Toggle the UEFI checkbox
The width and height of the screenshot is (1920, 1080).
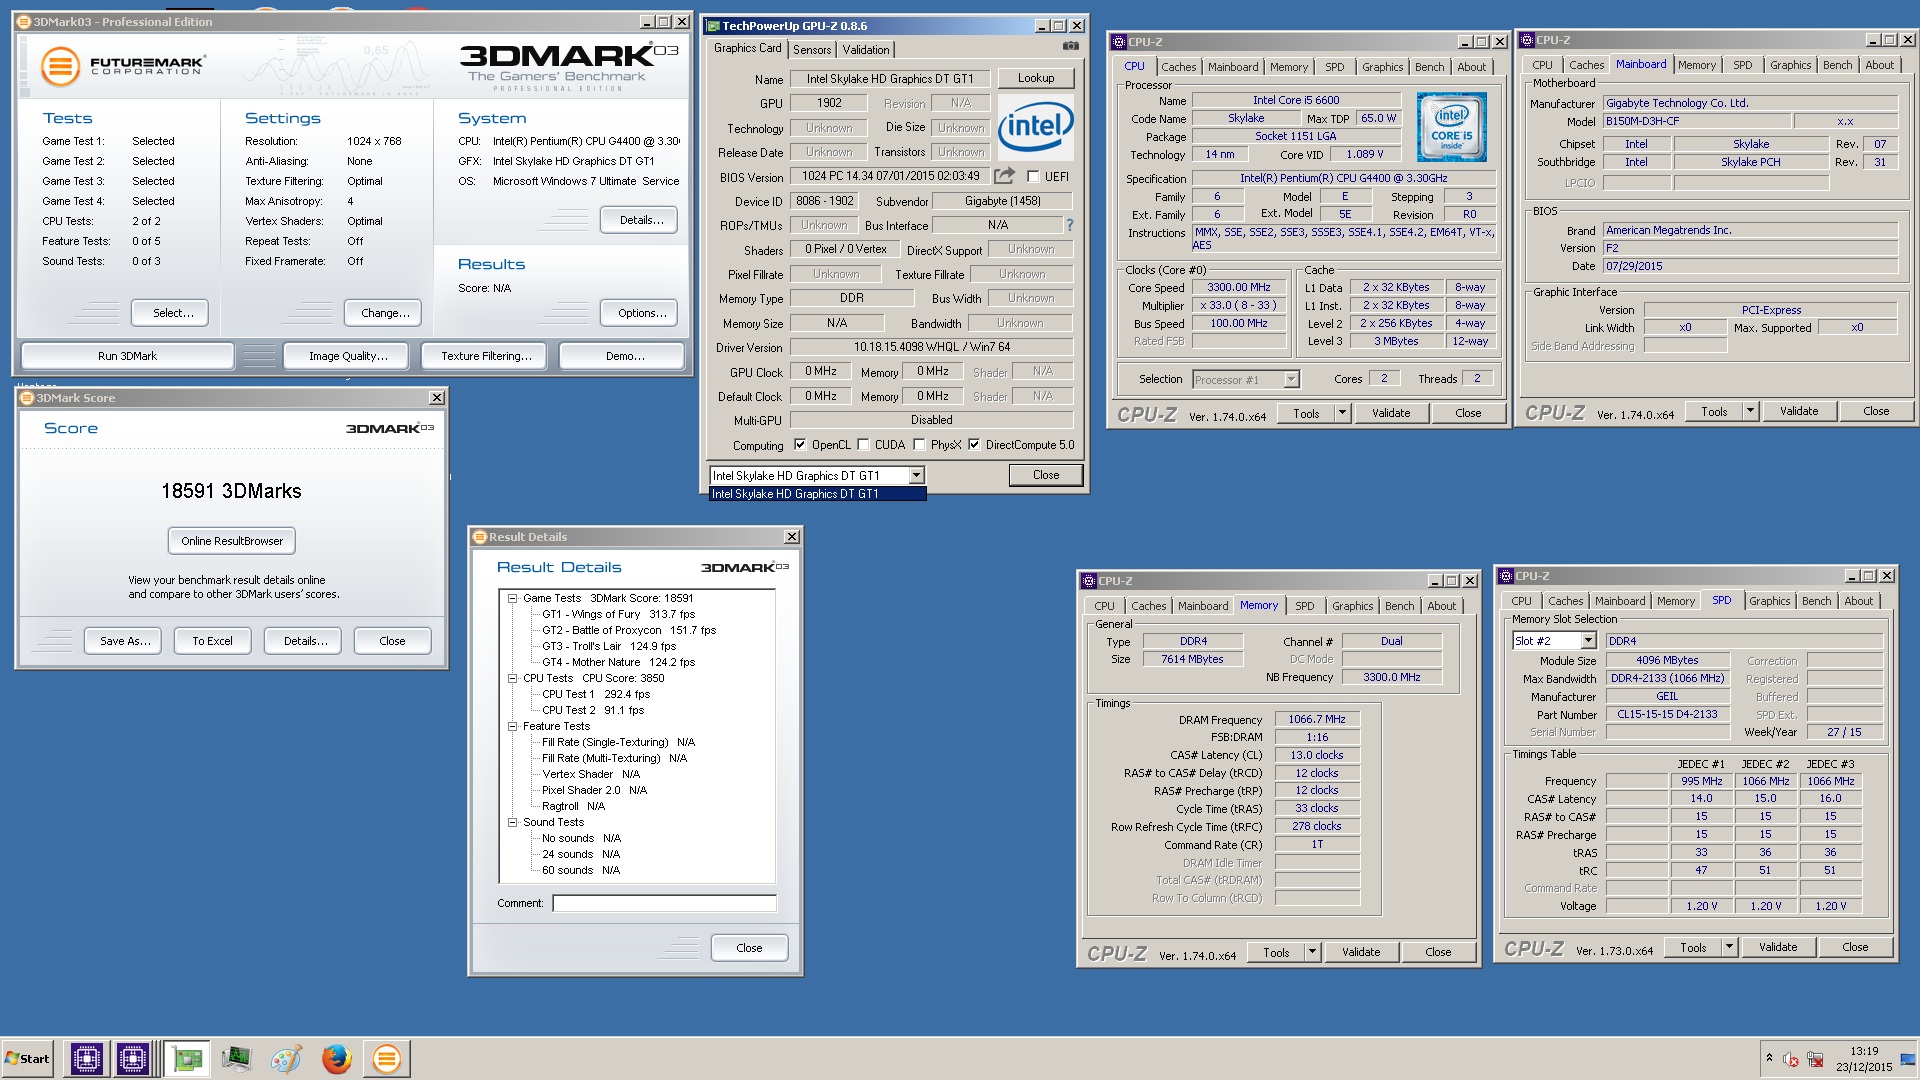click(x=1033, y=177)
